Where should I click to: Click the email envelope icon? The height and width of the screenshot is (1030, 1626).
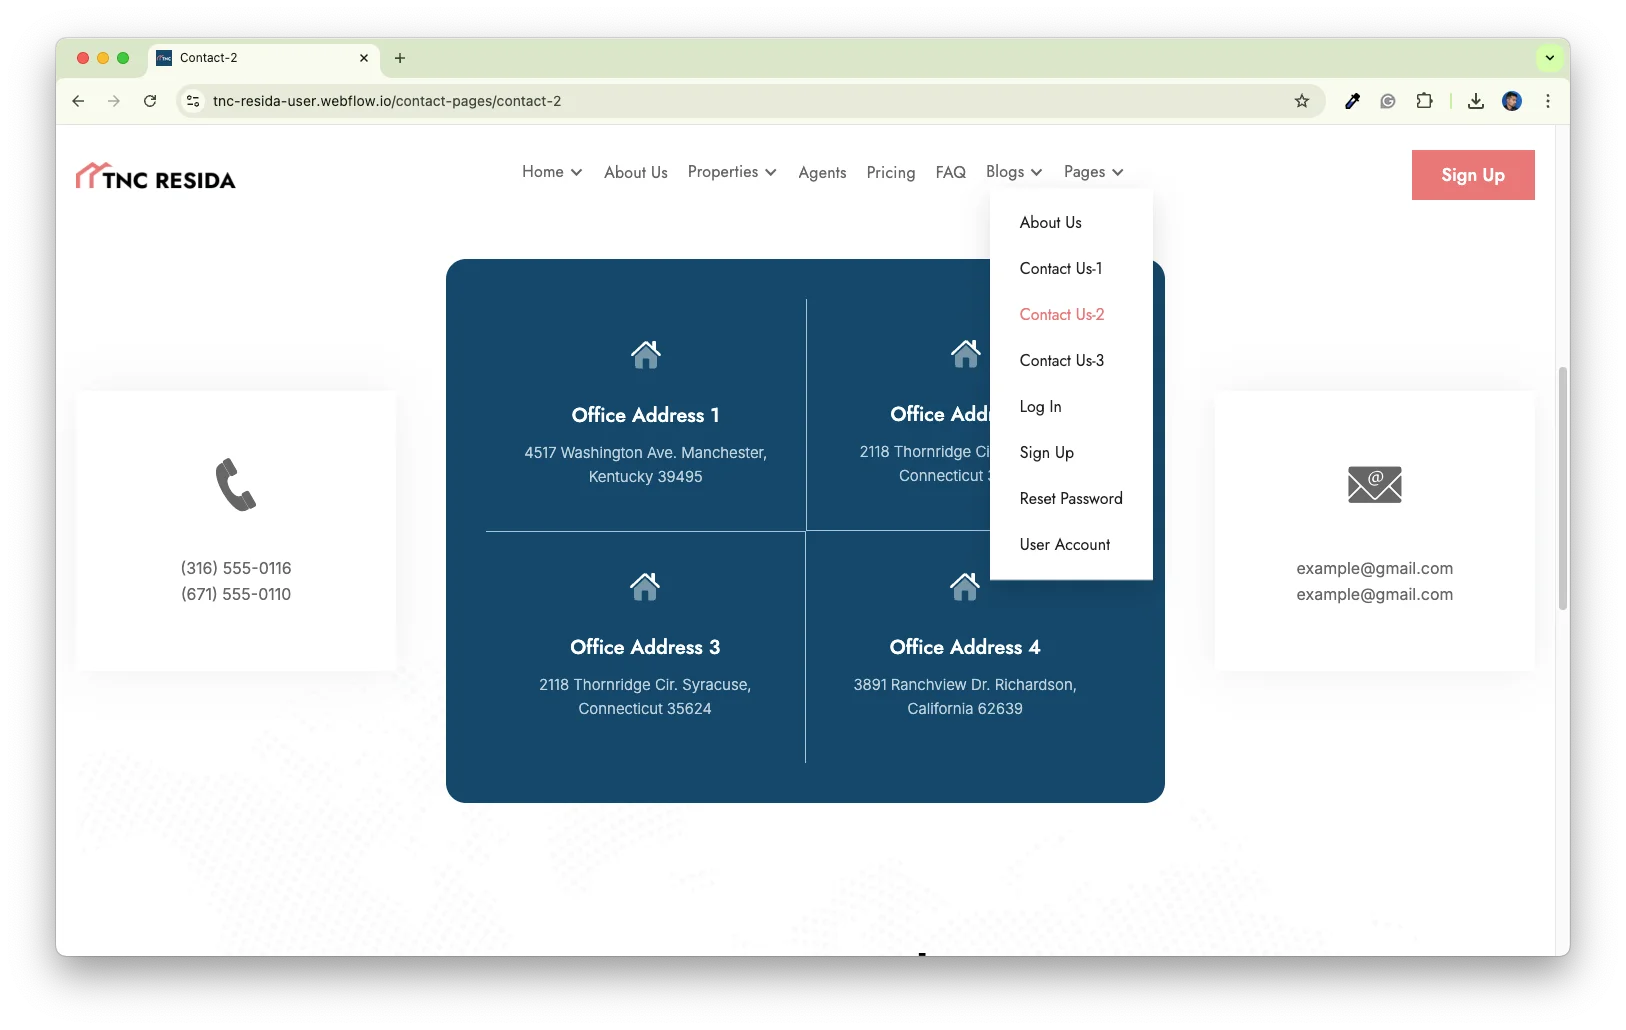1374,485
